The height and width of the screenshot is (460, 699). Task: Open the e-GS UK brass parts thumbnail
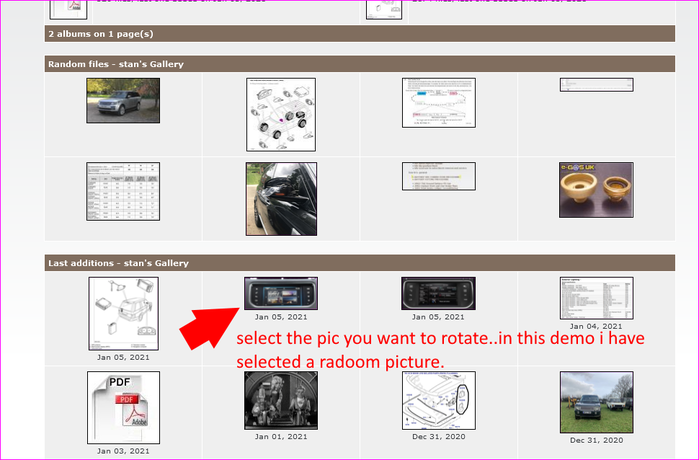[596, 190]
